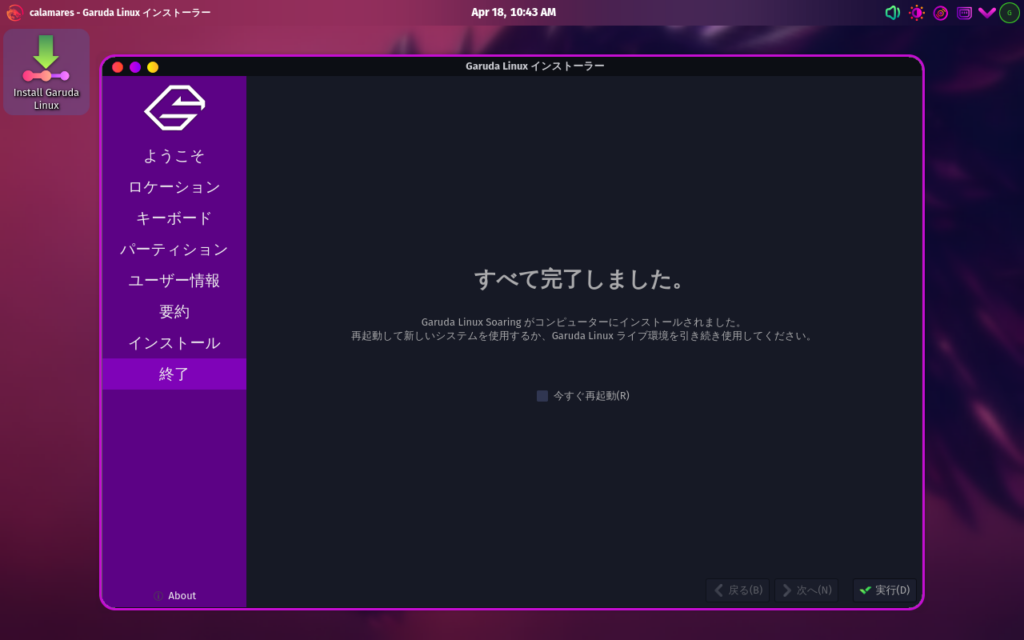Click the brightness icon in the tray

pos(916,13)
